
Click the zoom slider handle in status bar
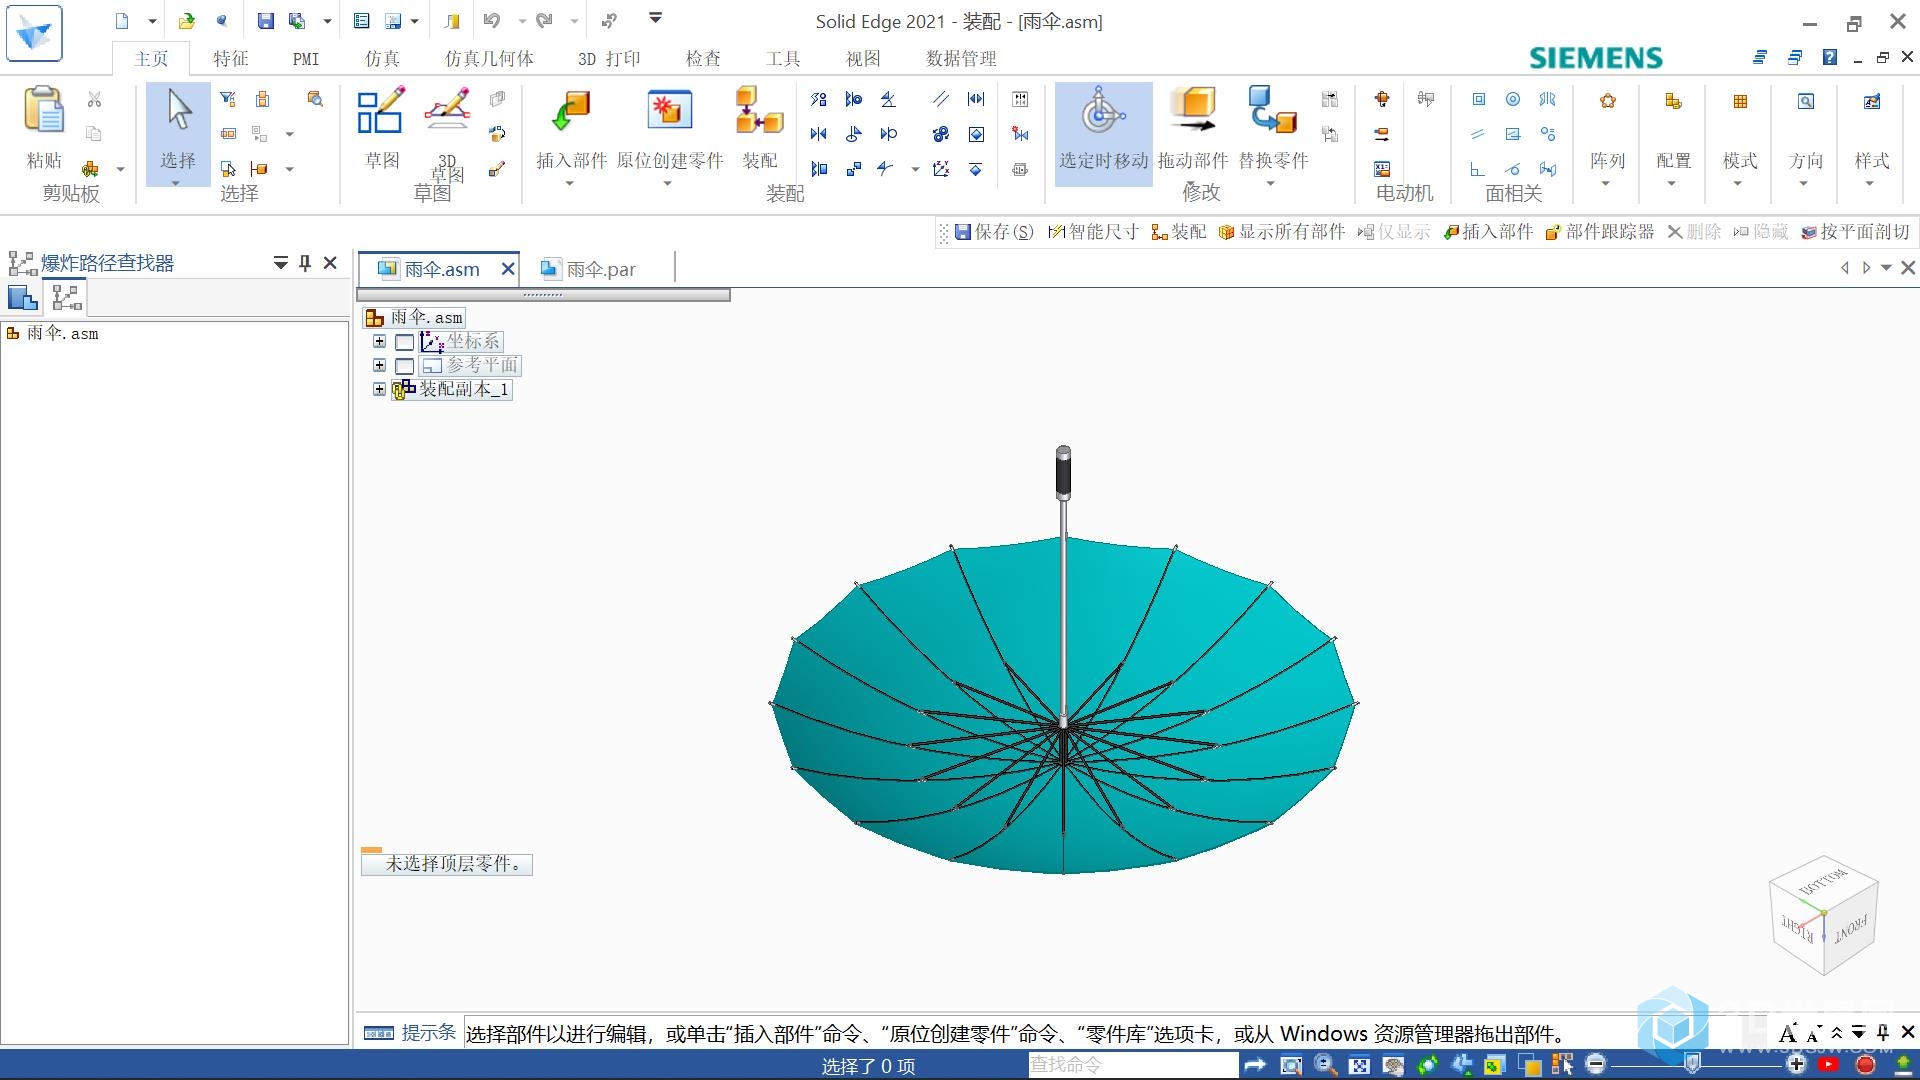point(1693,1064)
